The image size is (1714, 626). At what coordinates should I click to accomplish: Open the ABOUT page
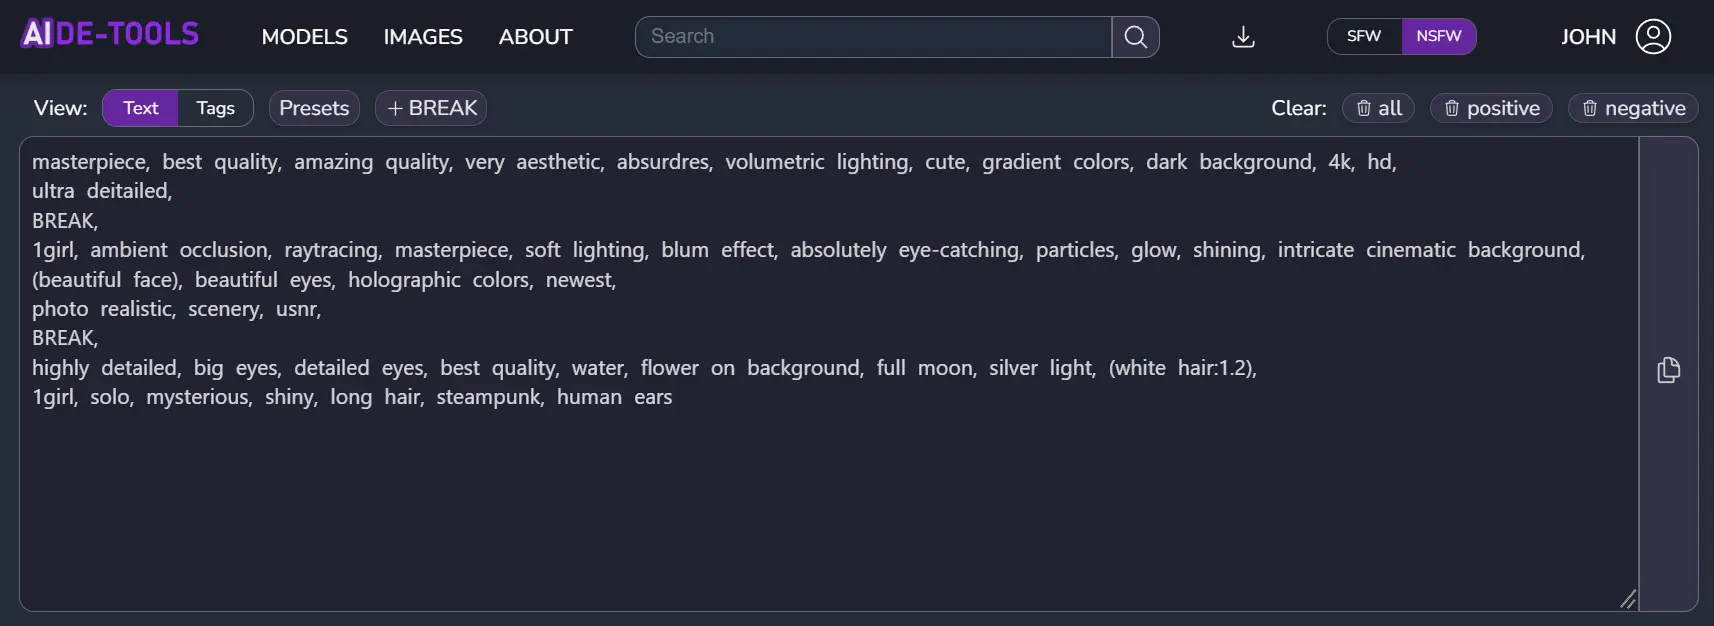535,37
